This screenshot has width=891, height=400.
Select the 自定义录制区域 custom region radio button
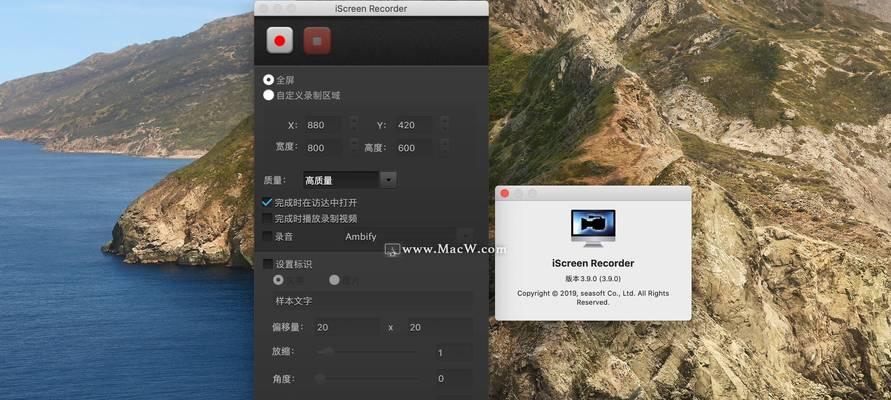coord(268,95)
